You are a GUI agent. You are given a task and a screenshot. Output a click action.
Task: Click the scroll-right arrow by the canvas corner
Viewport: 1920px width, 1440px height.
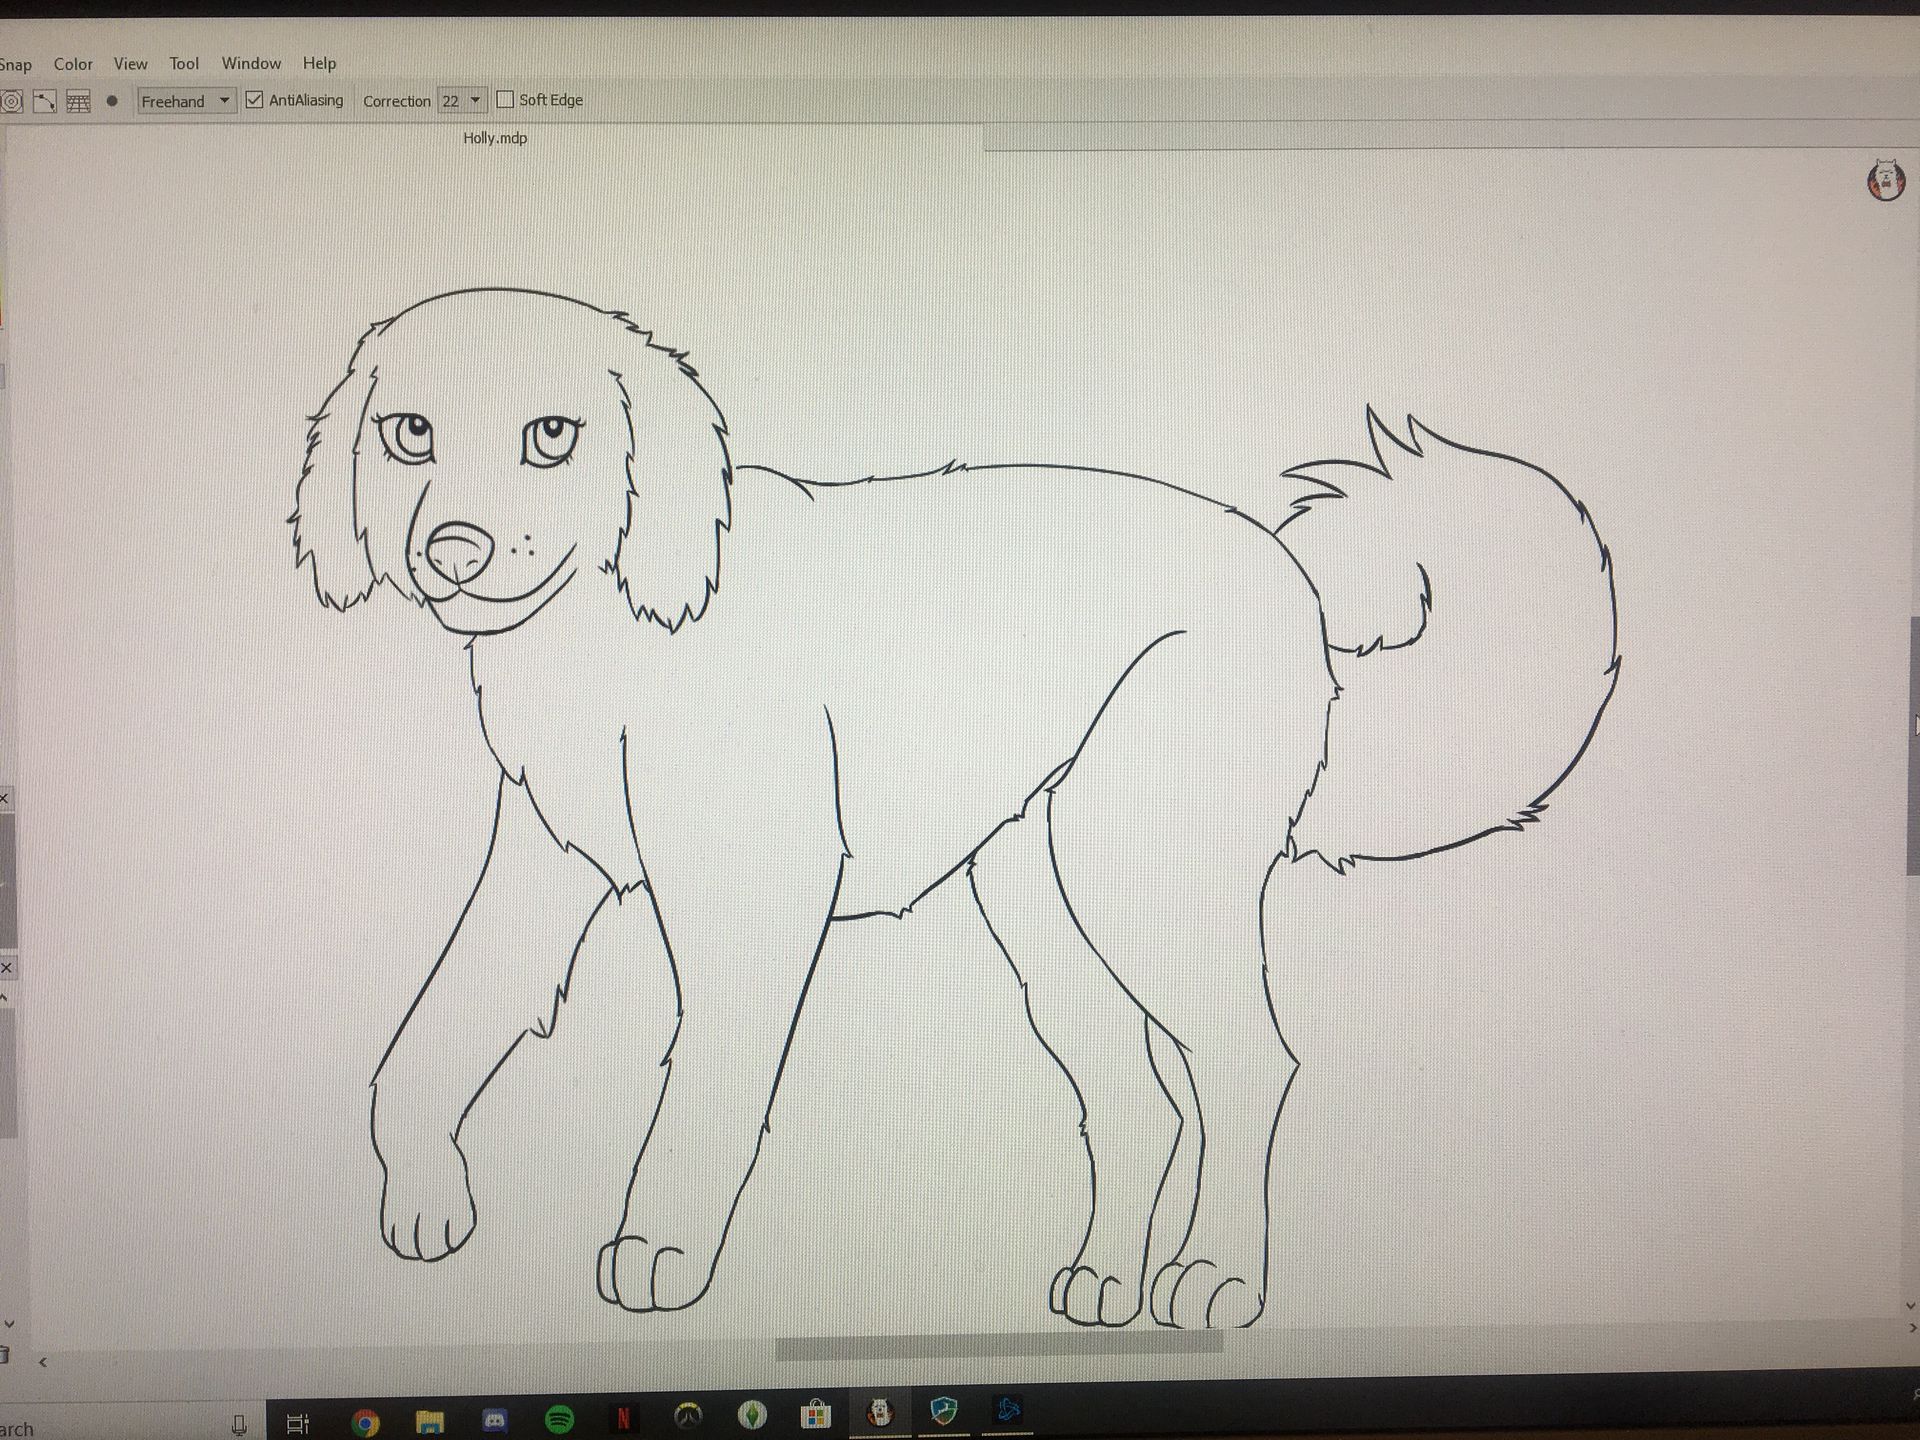[x=1913, y=1328]
